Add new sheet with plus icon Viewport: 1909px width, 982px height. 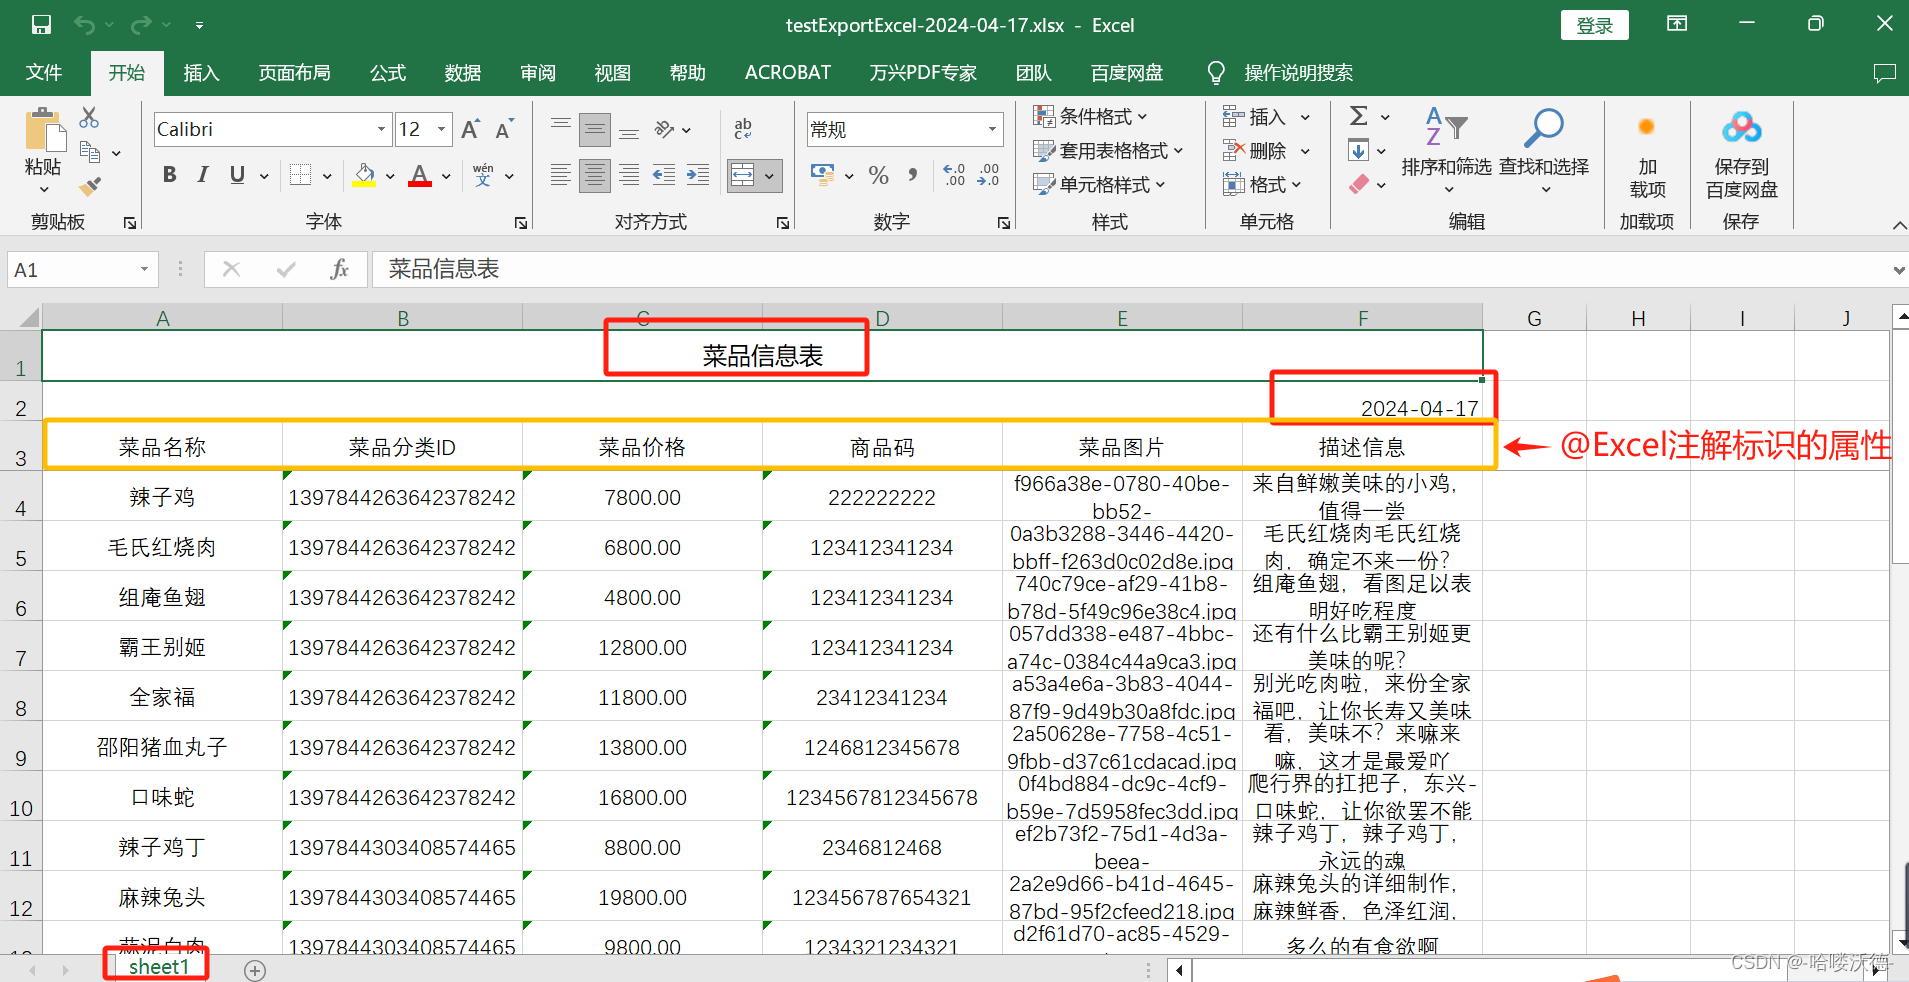pyautogui.click(x=255, y=970)
